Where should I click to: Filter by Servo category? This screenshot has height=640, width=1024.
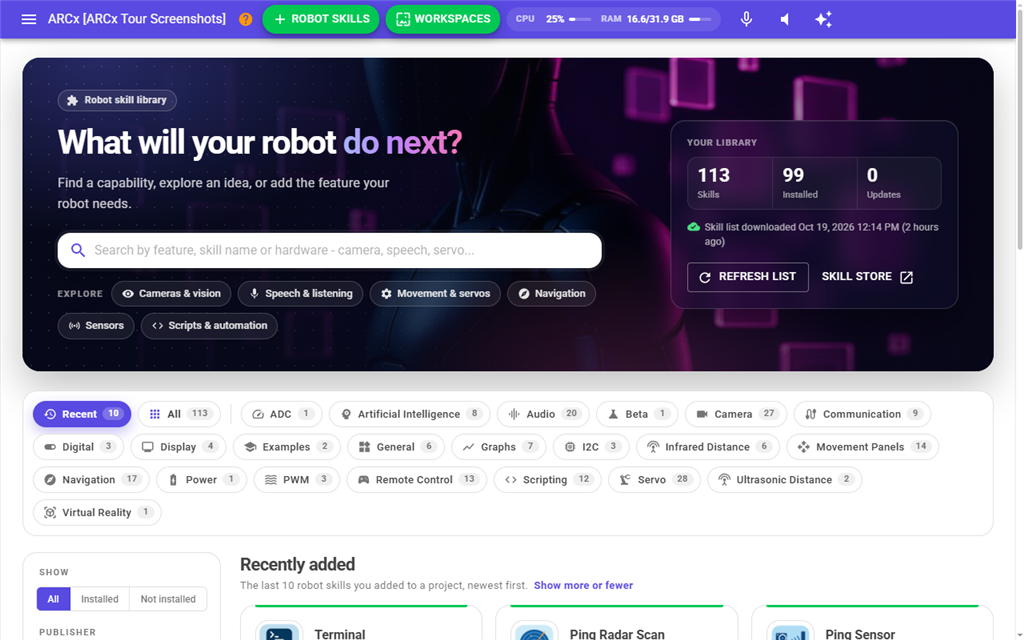tap(654, 479)
